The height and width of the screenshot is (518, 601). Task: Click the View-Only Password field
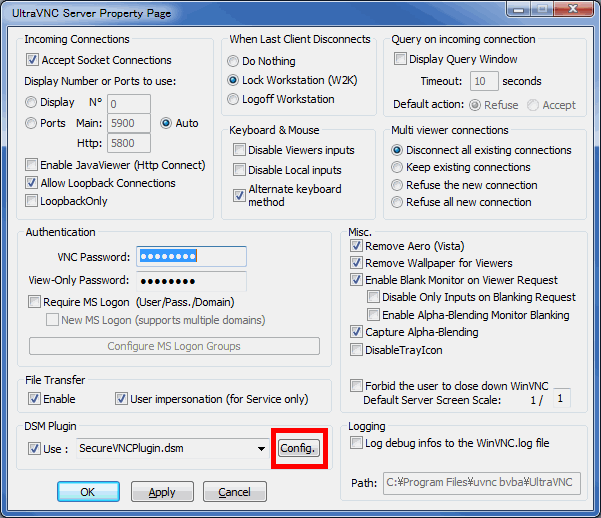pos(191,281)
